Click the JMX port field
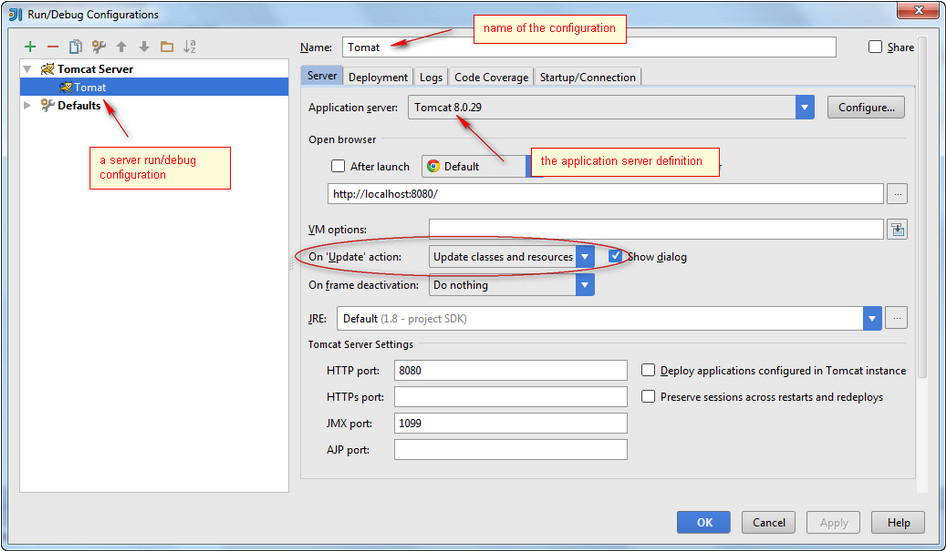This screenshot has width=946, height=552. (x=511, y=424)
